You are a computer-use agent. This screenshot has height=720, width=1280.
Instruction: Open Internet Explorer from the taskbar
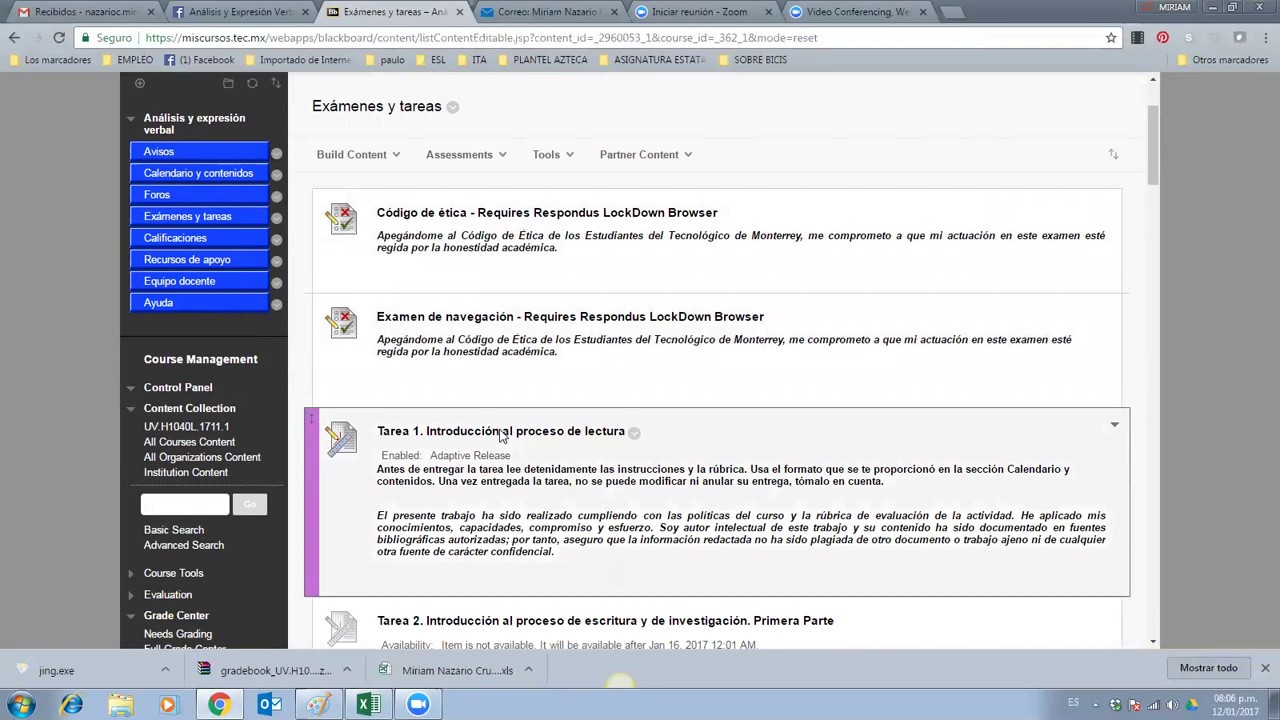[71, 705]
